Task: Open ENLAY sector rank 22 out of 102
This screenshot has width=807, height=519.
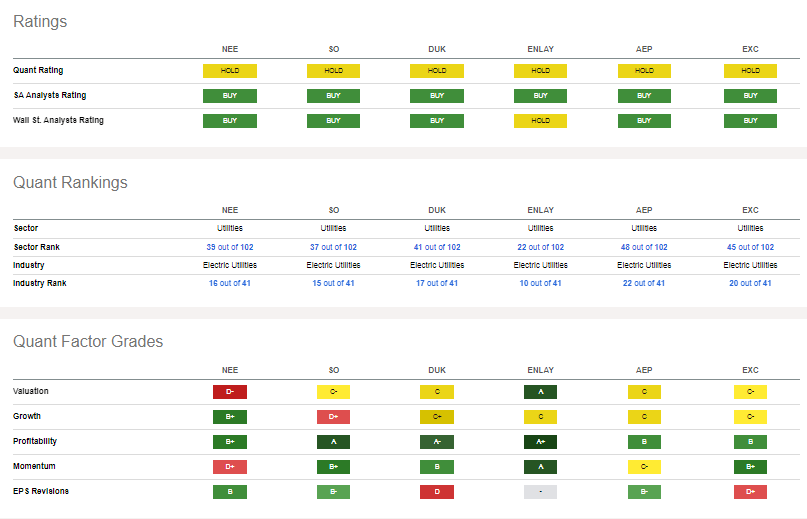Action: (x=540, y=247)
